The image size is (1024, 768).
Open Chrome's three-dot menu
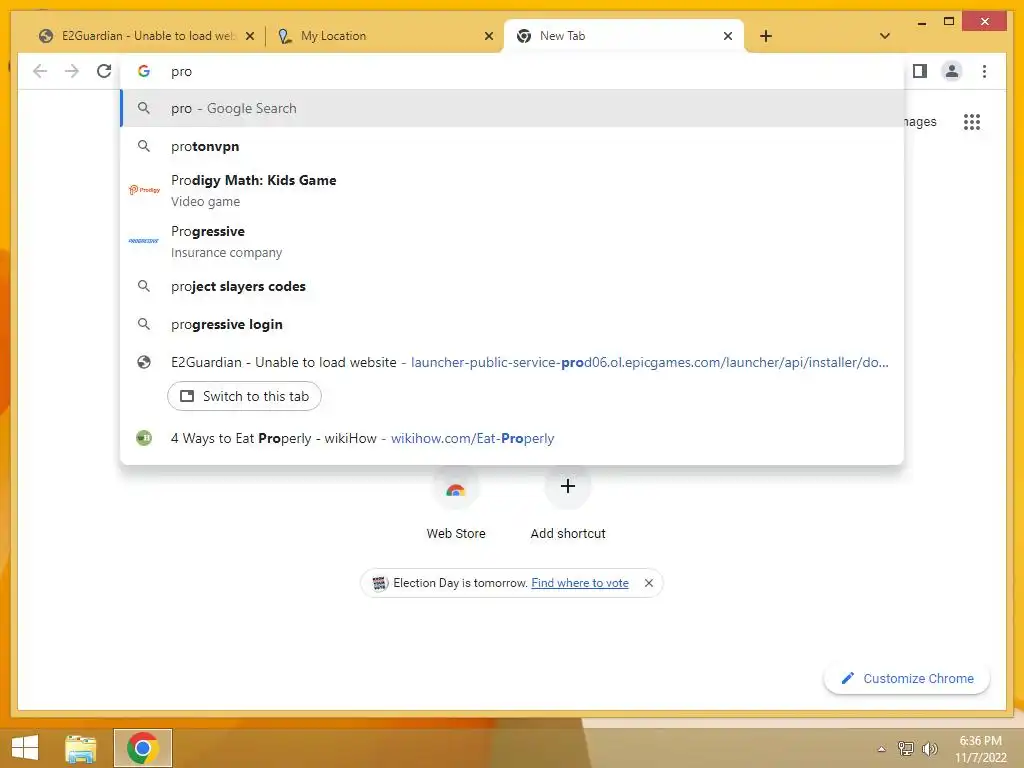click(984, 71)
